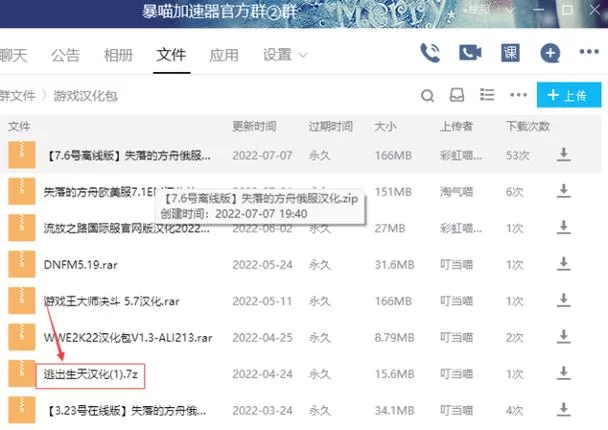This screenshot has height=430, width=608.
Task: Sort by 更新时间 column header
Action: [x=254, y=126]
